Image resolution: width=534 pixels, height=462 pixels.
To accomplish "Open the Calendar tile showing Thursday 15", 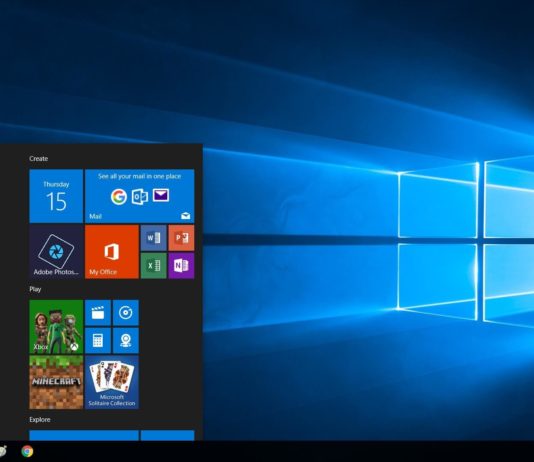I will pyautogui.click(x=56, y=196).
